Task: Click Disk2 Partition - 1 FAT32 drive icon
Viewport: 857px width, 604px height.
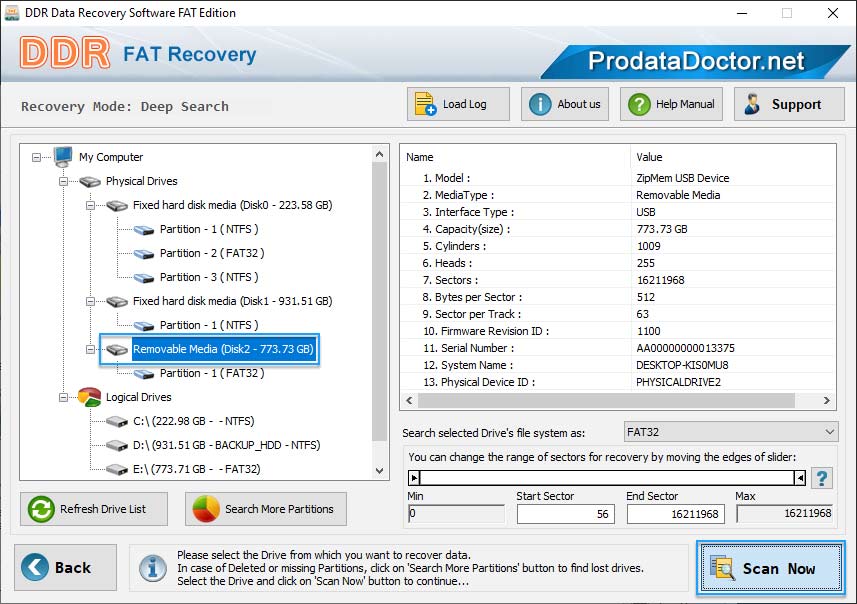Action: [144, 374]
